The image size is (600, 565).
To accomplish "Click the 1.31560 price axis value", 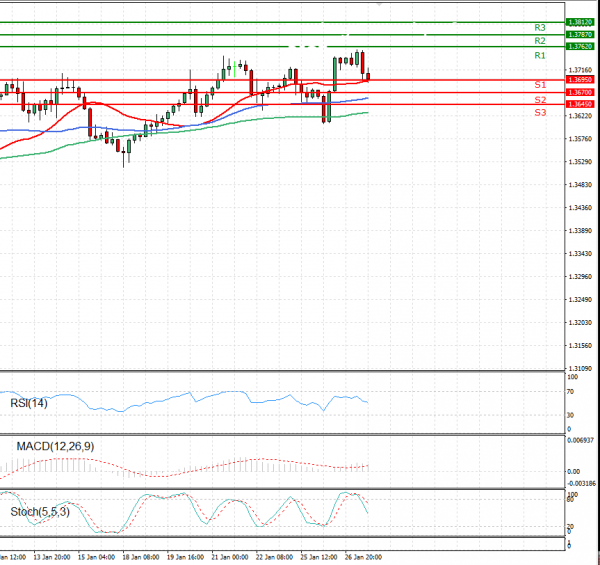I will tap(580, 345).
